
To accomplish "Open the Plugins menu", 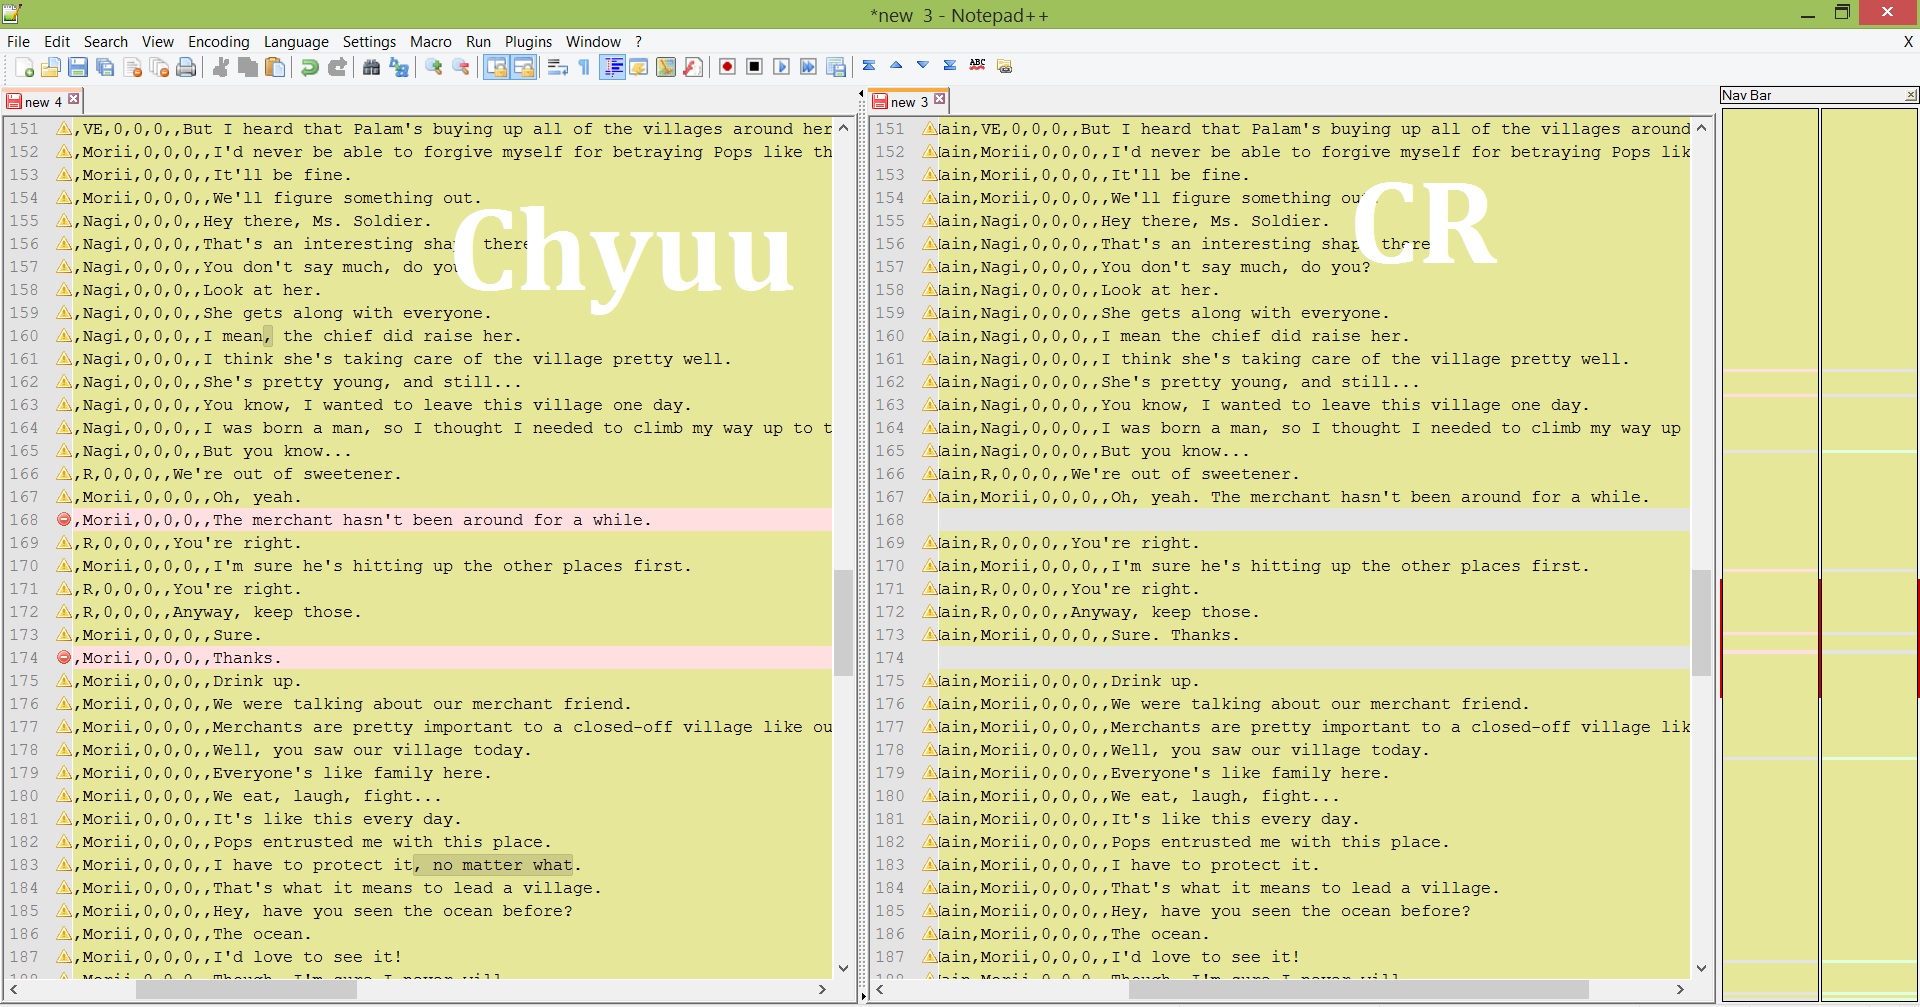I will [x=528, y=42].
